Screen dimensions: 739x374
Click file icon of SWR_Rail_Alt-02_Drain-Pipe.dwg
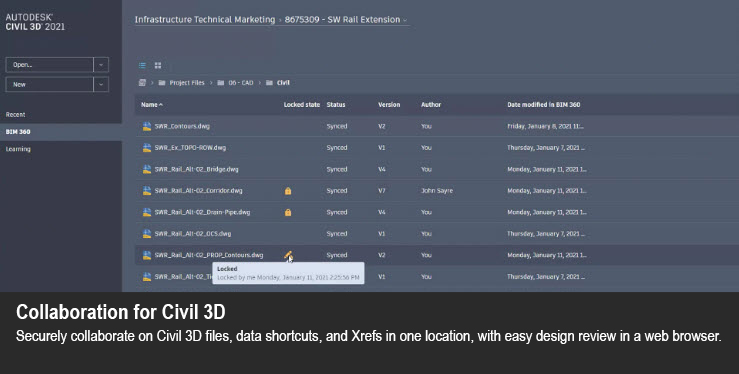click(x=147, y=212)
